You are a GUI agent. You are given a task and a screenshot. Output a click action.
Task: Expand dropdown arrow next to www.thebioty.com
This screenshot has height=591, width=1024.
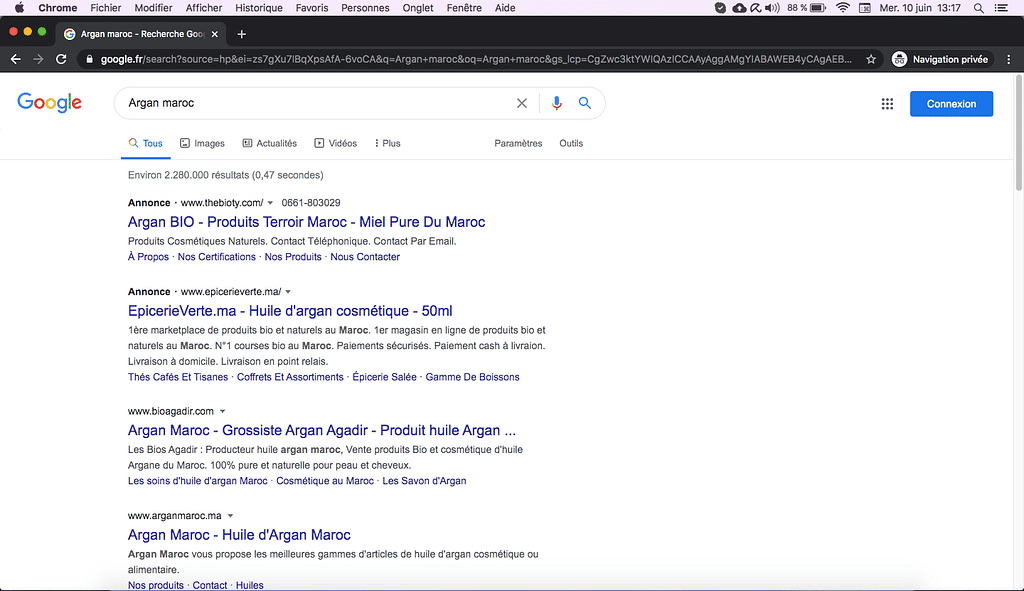(270, 203)
